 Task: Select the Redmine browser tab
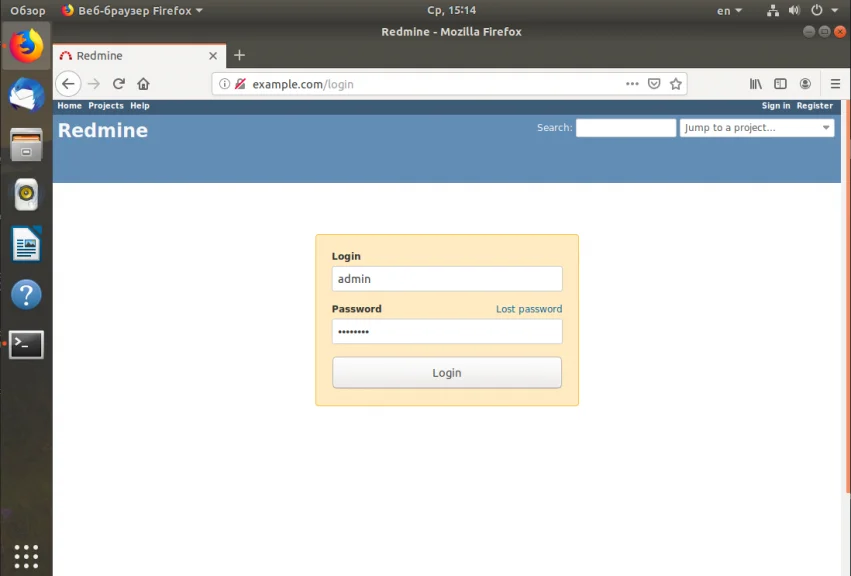point(139,55)
